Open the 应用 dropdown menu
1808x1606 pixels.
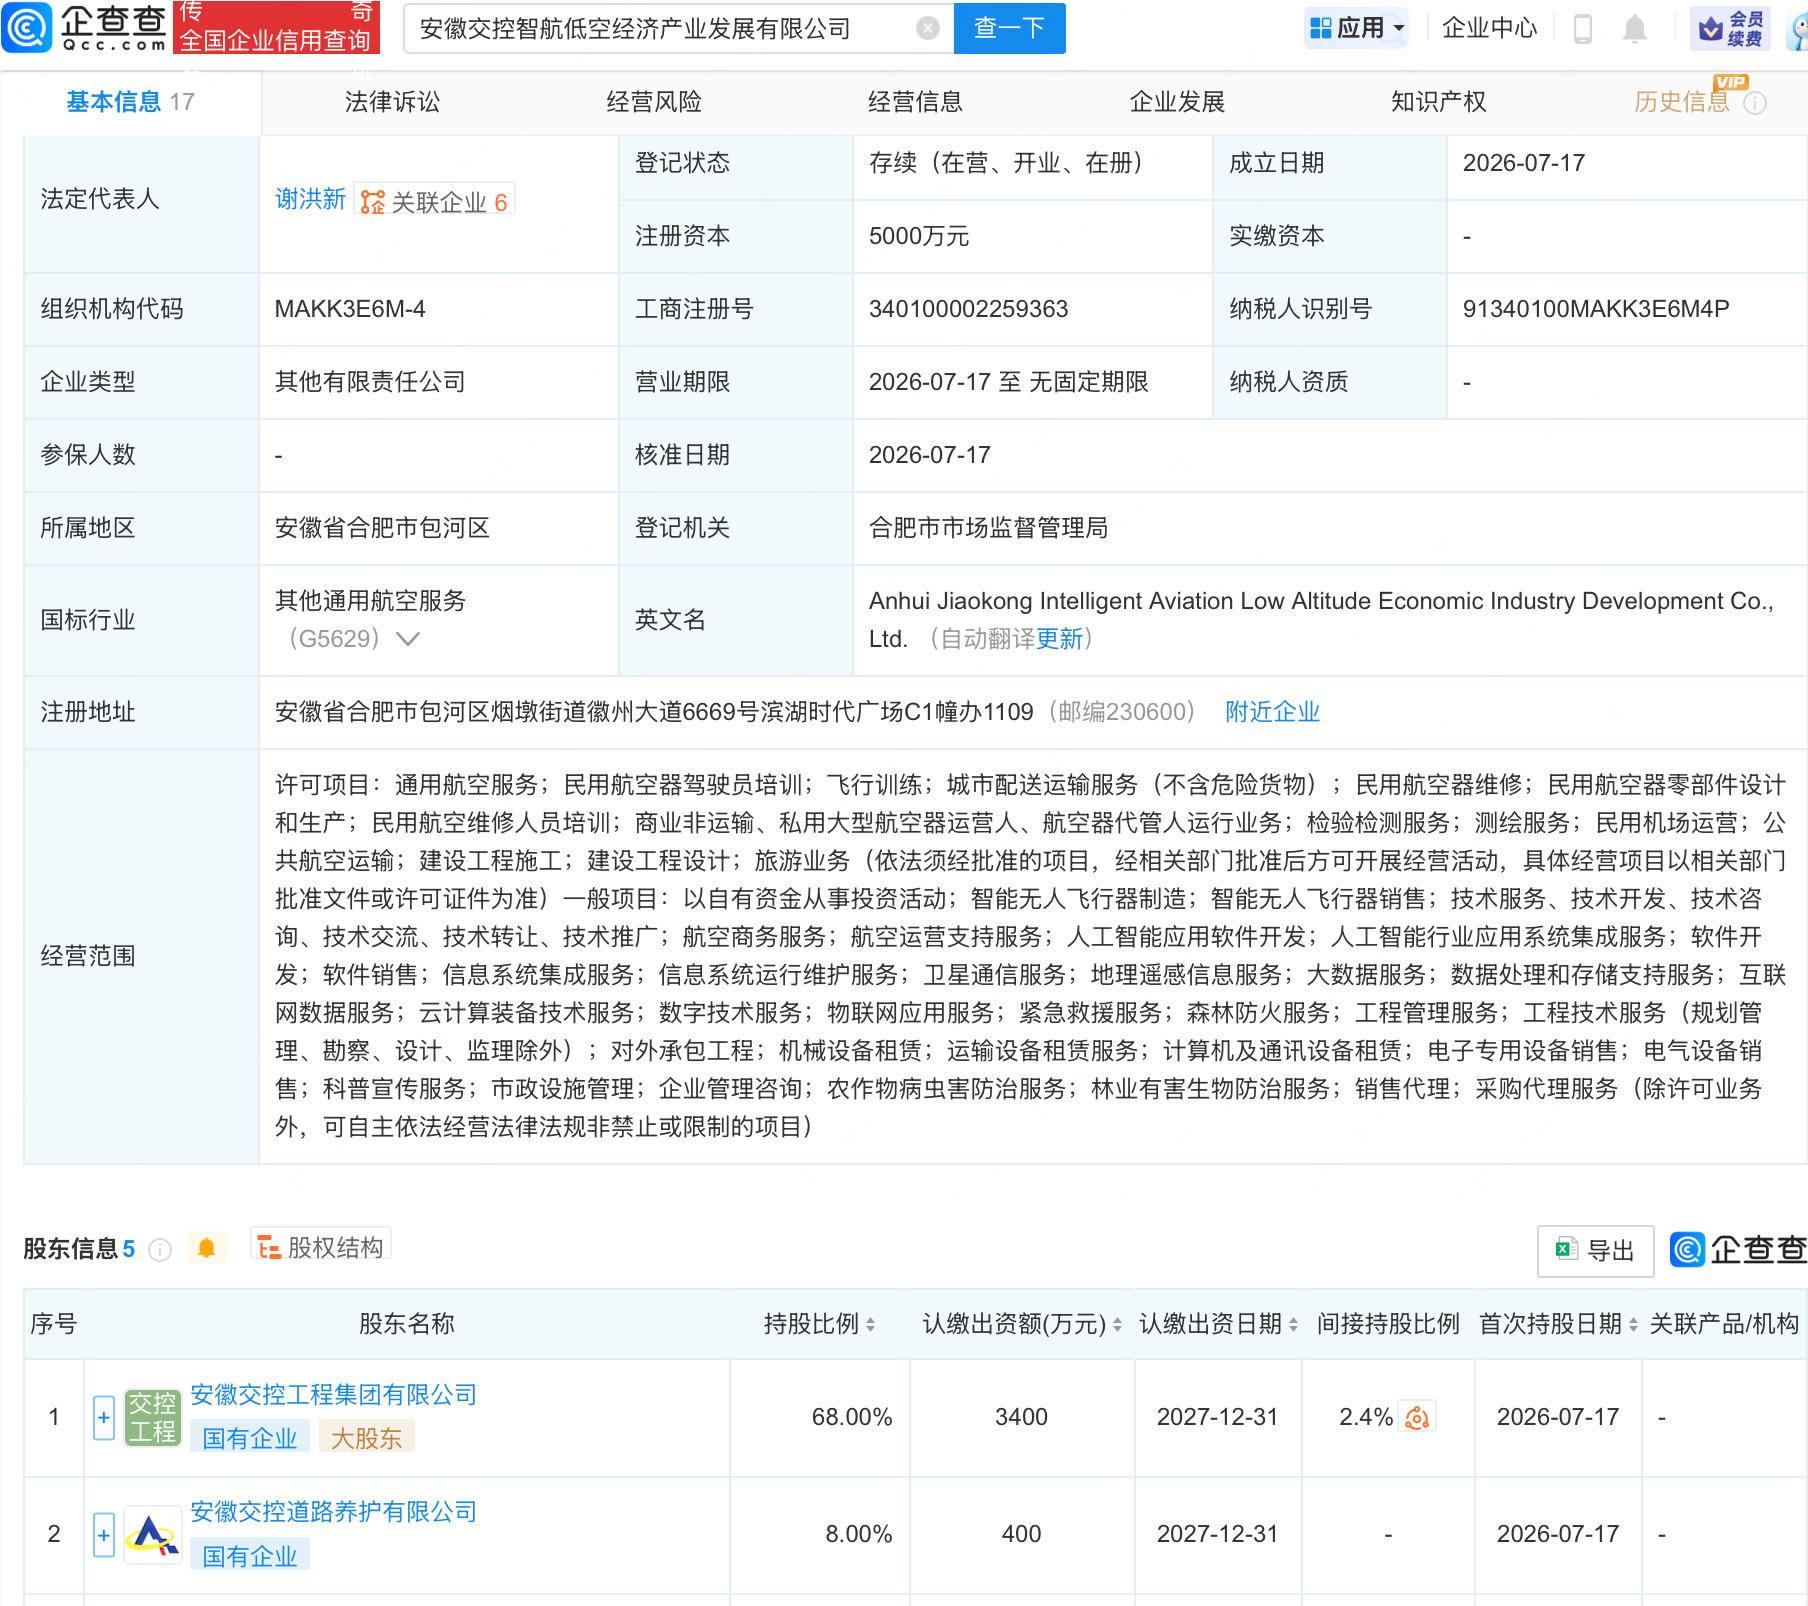(1357, 28)
